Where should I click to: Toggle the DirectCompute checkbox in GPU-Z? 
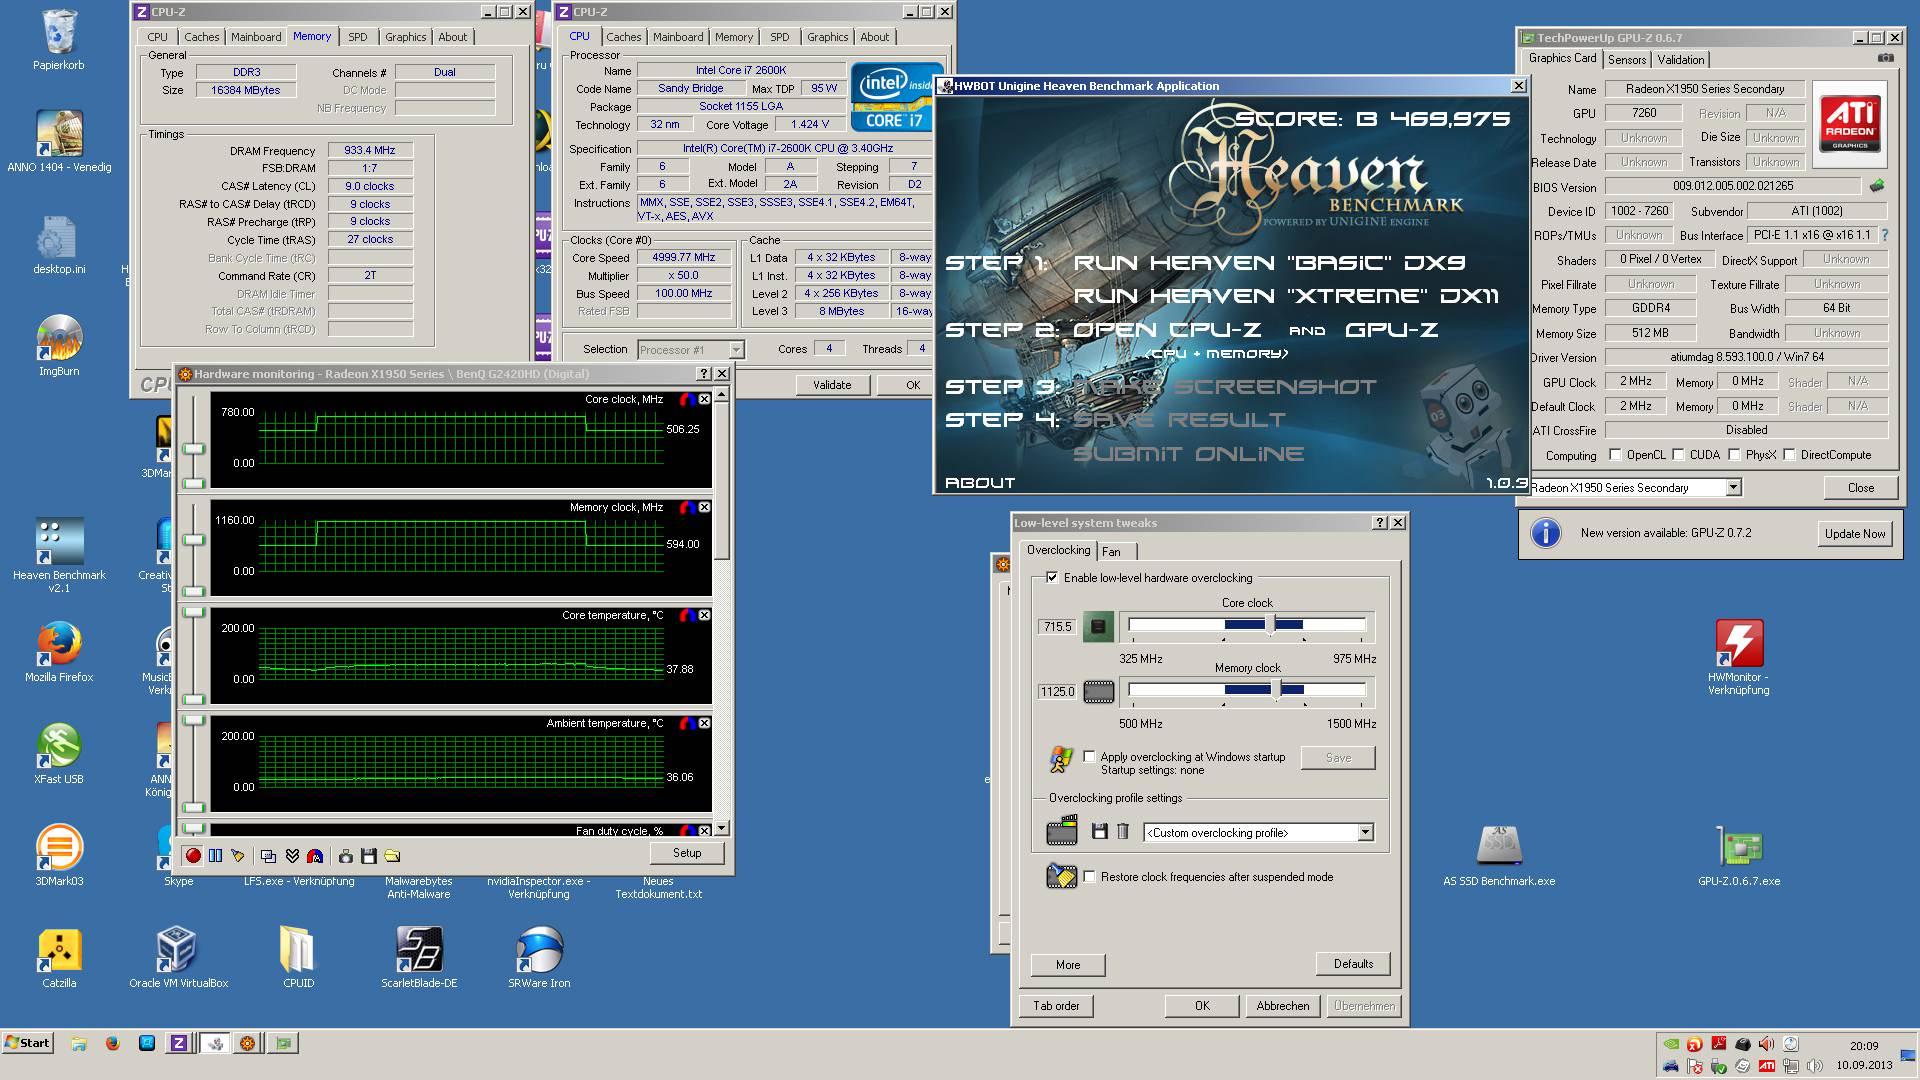click(1789, 455)
